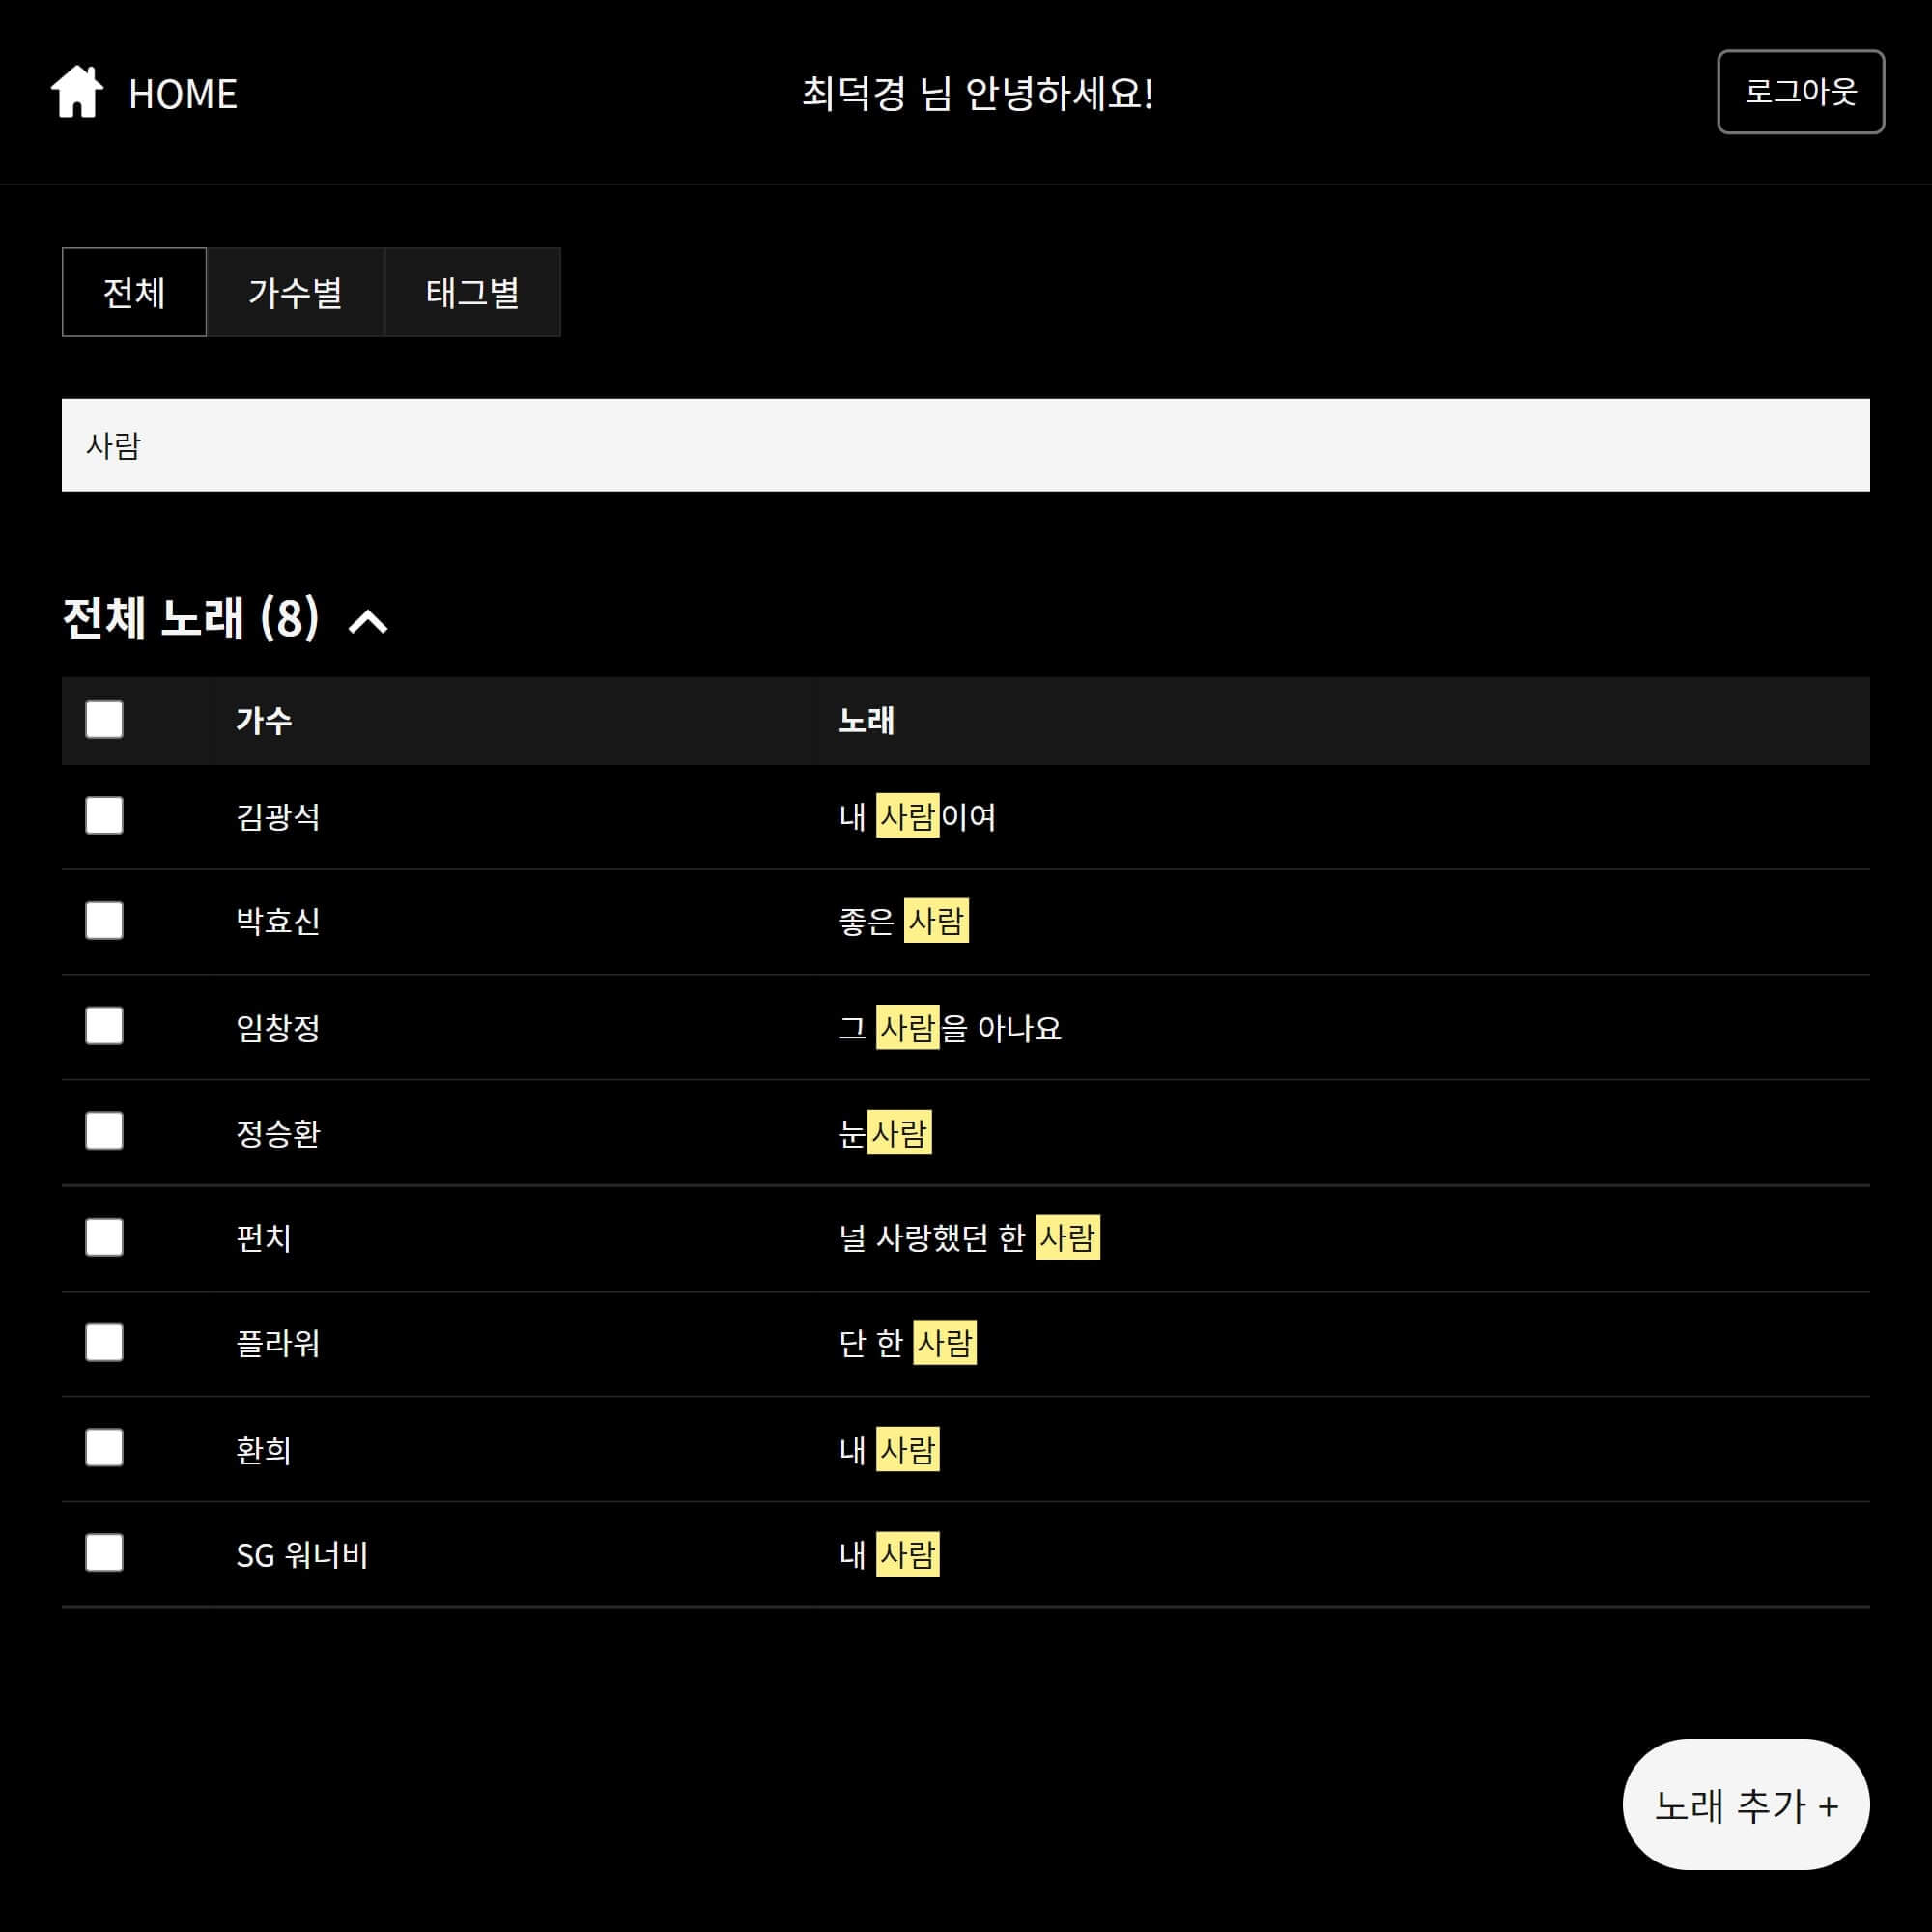Click the home house icon
This screenshot has height=1932, width=1932.
click(x=77, y=92)
